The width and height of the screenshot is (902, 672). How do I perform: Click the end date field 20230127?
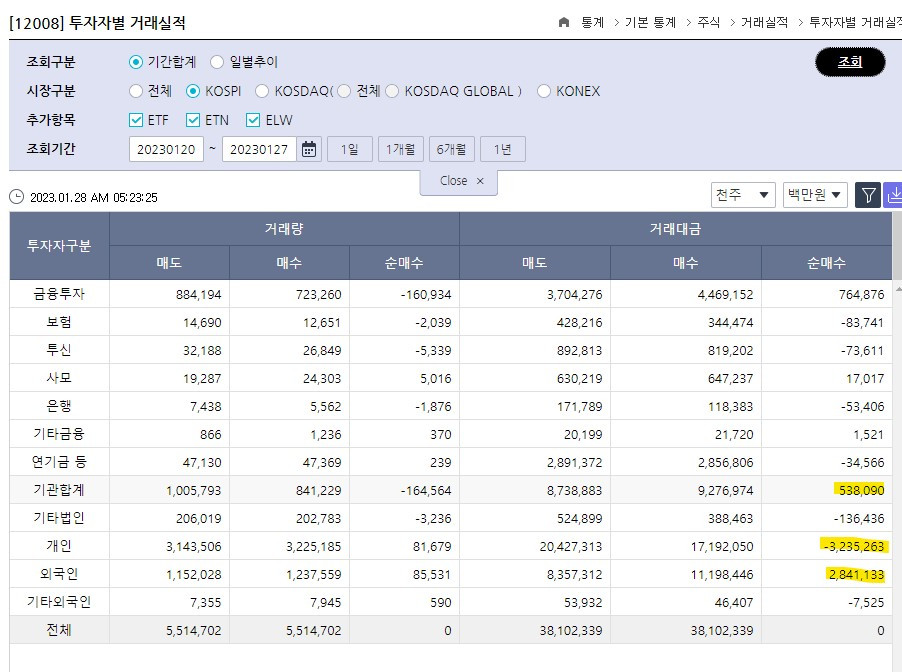[259, 149]
